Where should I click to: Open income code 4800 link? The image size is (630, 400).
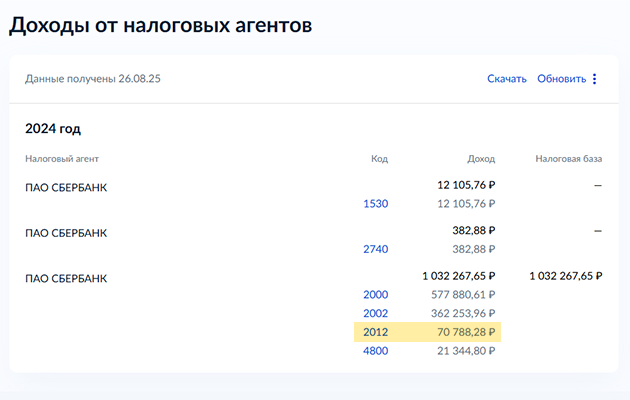(376, 351)
